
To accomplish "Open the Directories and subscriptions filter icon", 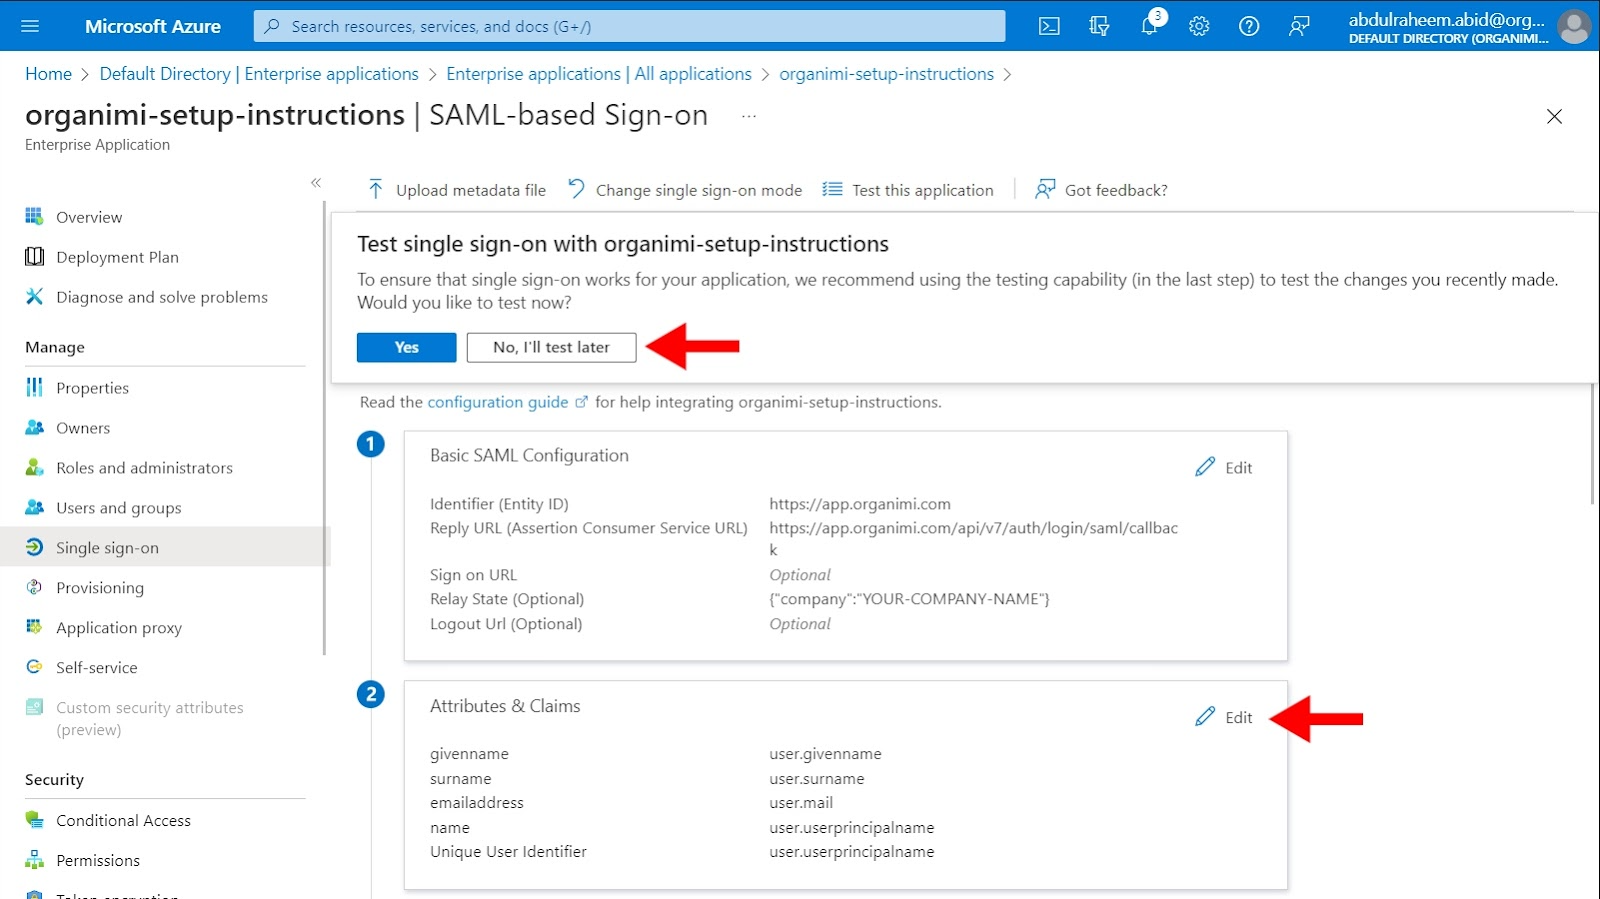I will click(x=1099, y=26).
